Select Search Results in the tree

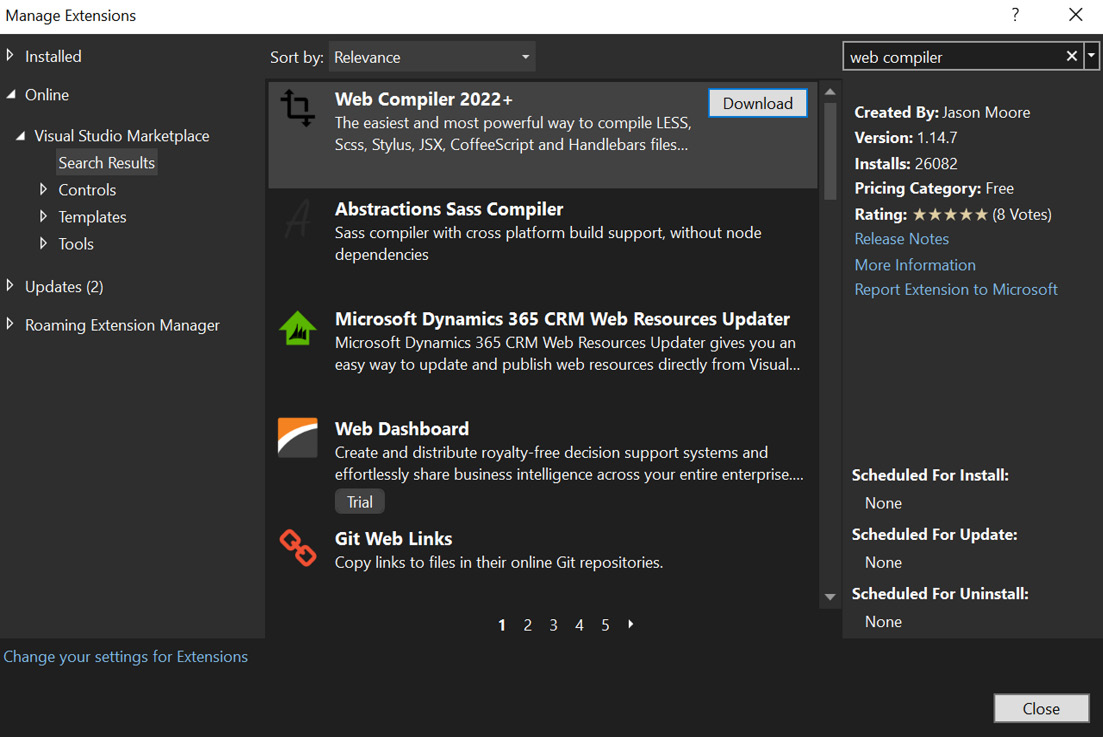coord(106,162)
